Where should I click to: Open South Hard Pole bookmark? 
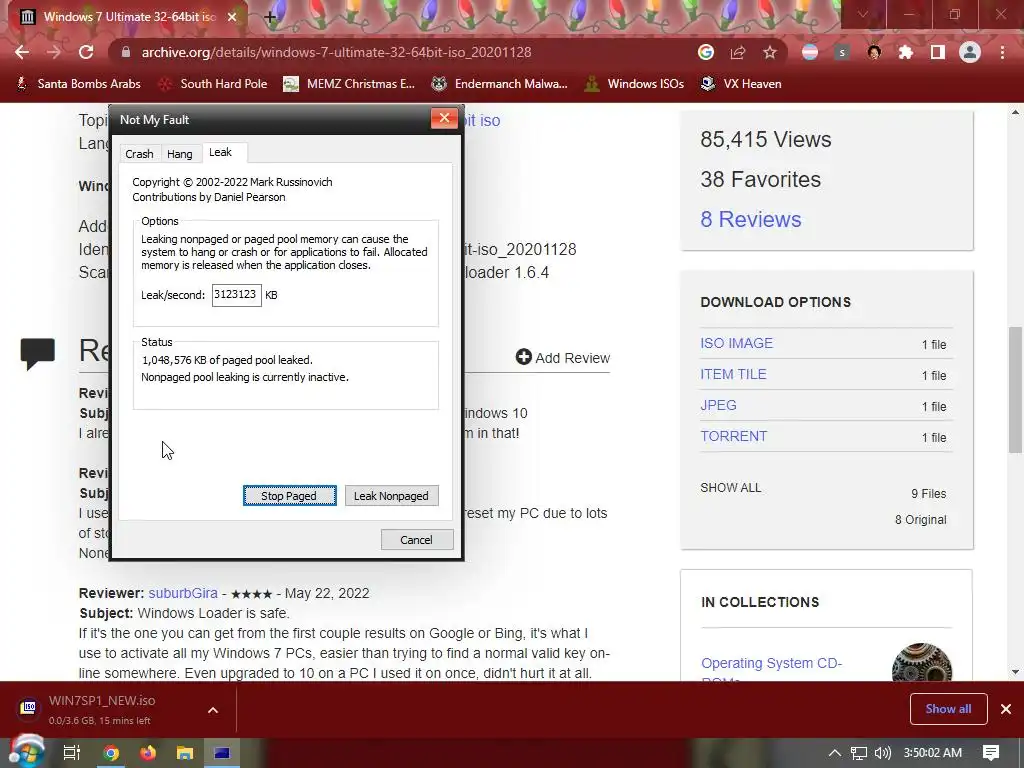pyautogui.click(x=213, y=84)
